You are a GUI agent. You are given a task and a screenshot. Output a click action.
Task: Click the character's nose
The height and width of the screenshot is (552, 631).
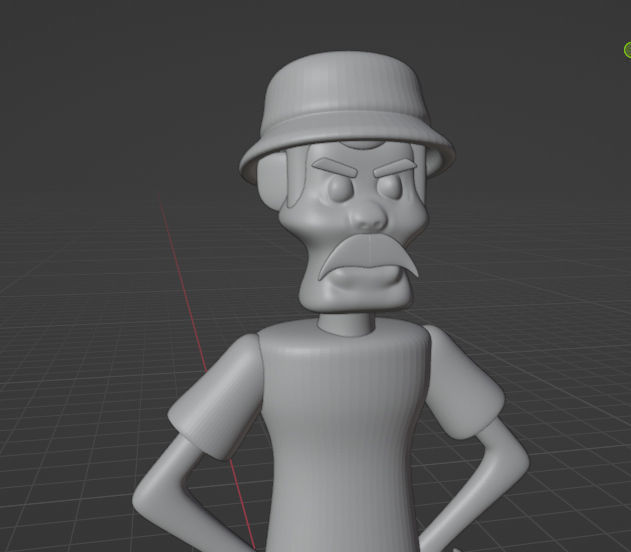[x=368, y=217]
